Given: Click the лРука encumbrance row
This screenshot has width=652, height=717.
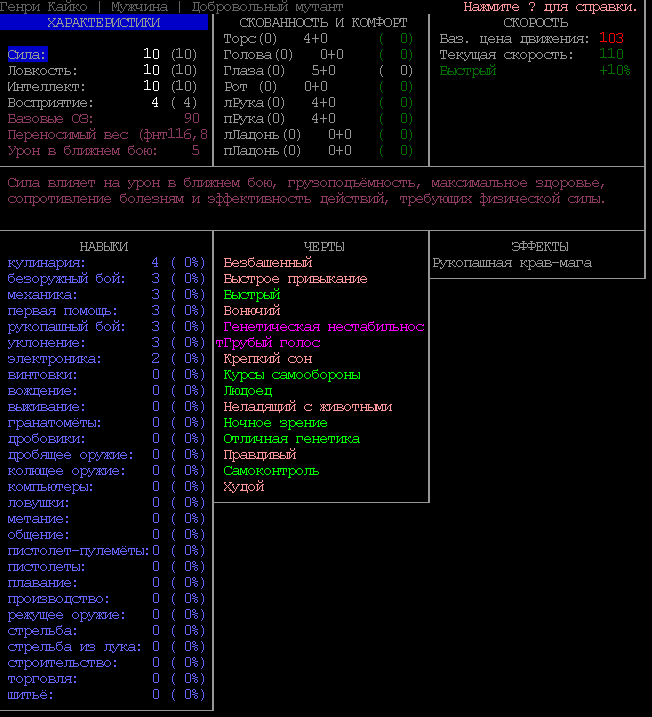Looking at the screenshot, I should [318, 102].
